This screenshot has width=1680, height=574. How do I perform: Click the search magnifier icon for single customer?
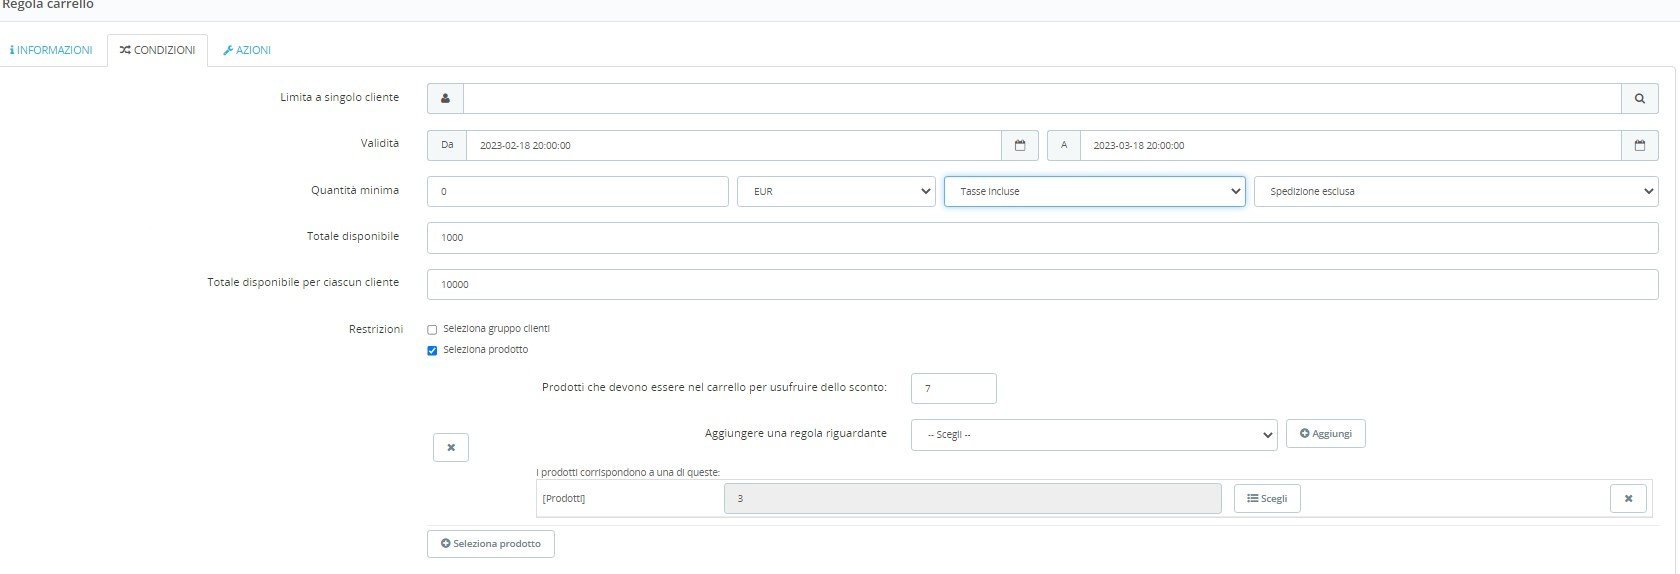[x=1639, y=98]
